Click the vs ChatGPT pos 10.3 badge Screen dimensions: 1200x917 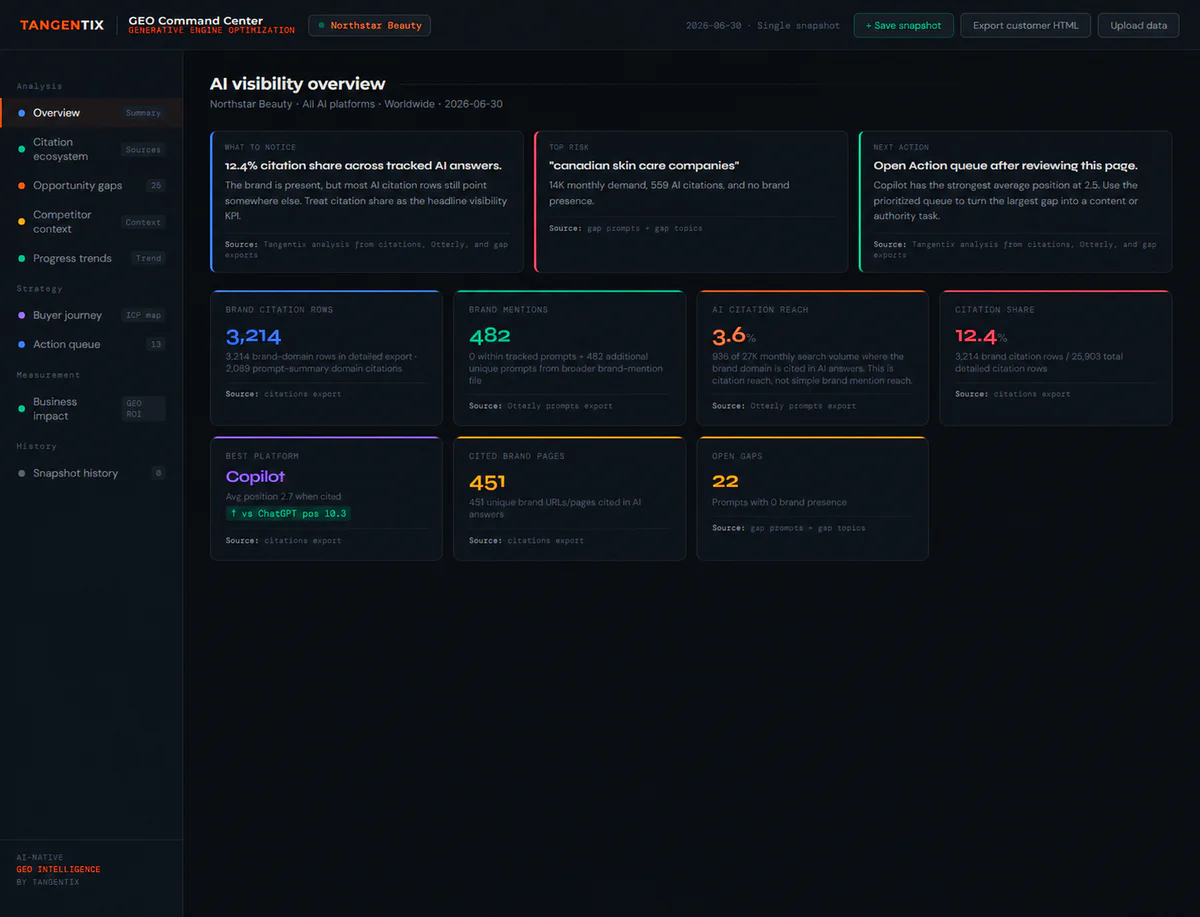point(288,513)
